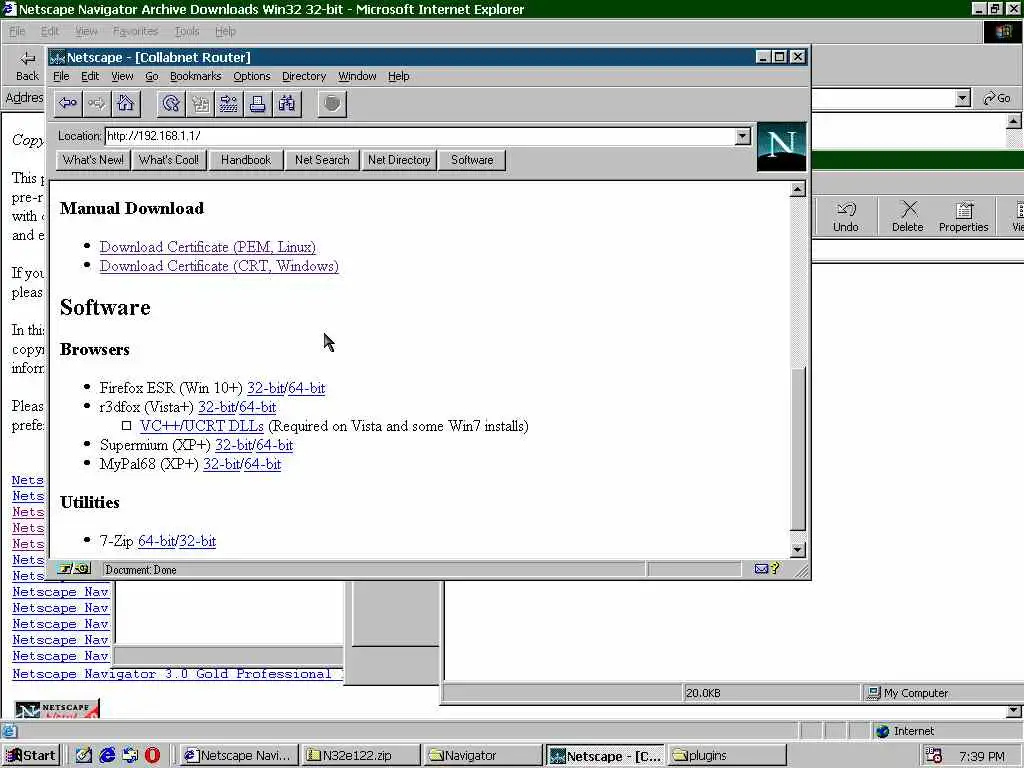The image size is (1024, 768).
Task: Open the Options menu in Netscape
Action: coord(251,76)
